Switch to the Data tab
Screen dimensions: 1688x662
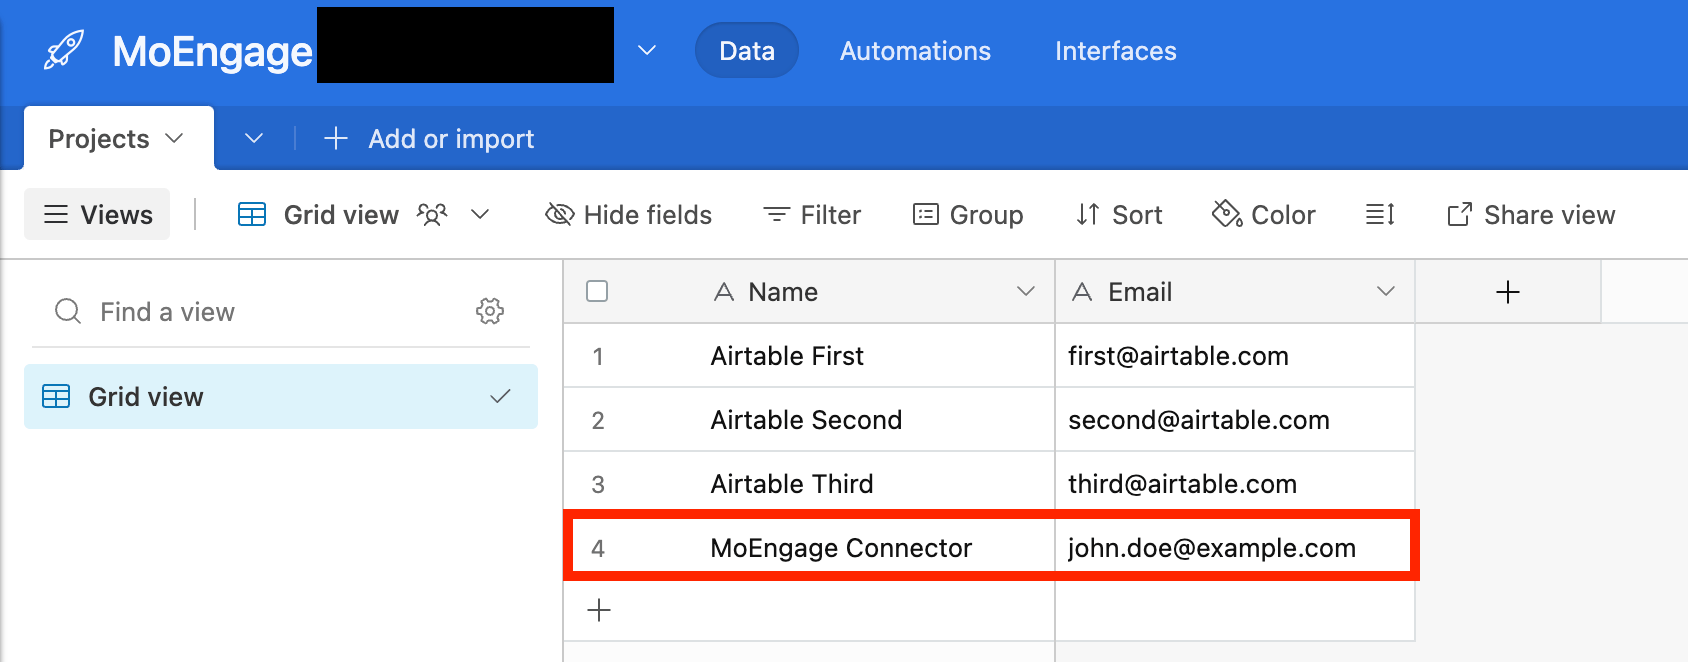pos(747,51)
